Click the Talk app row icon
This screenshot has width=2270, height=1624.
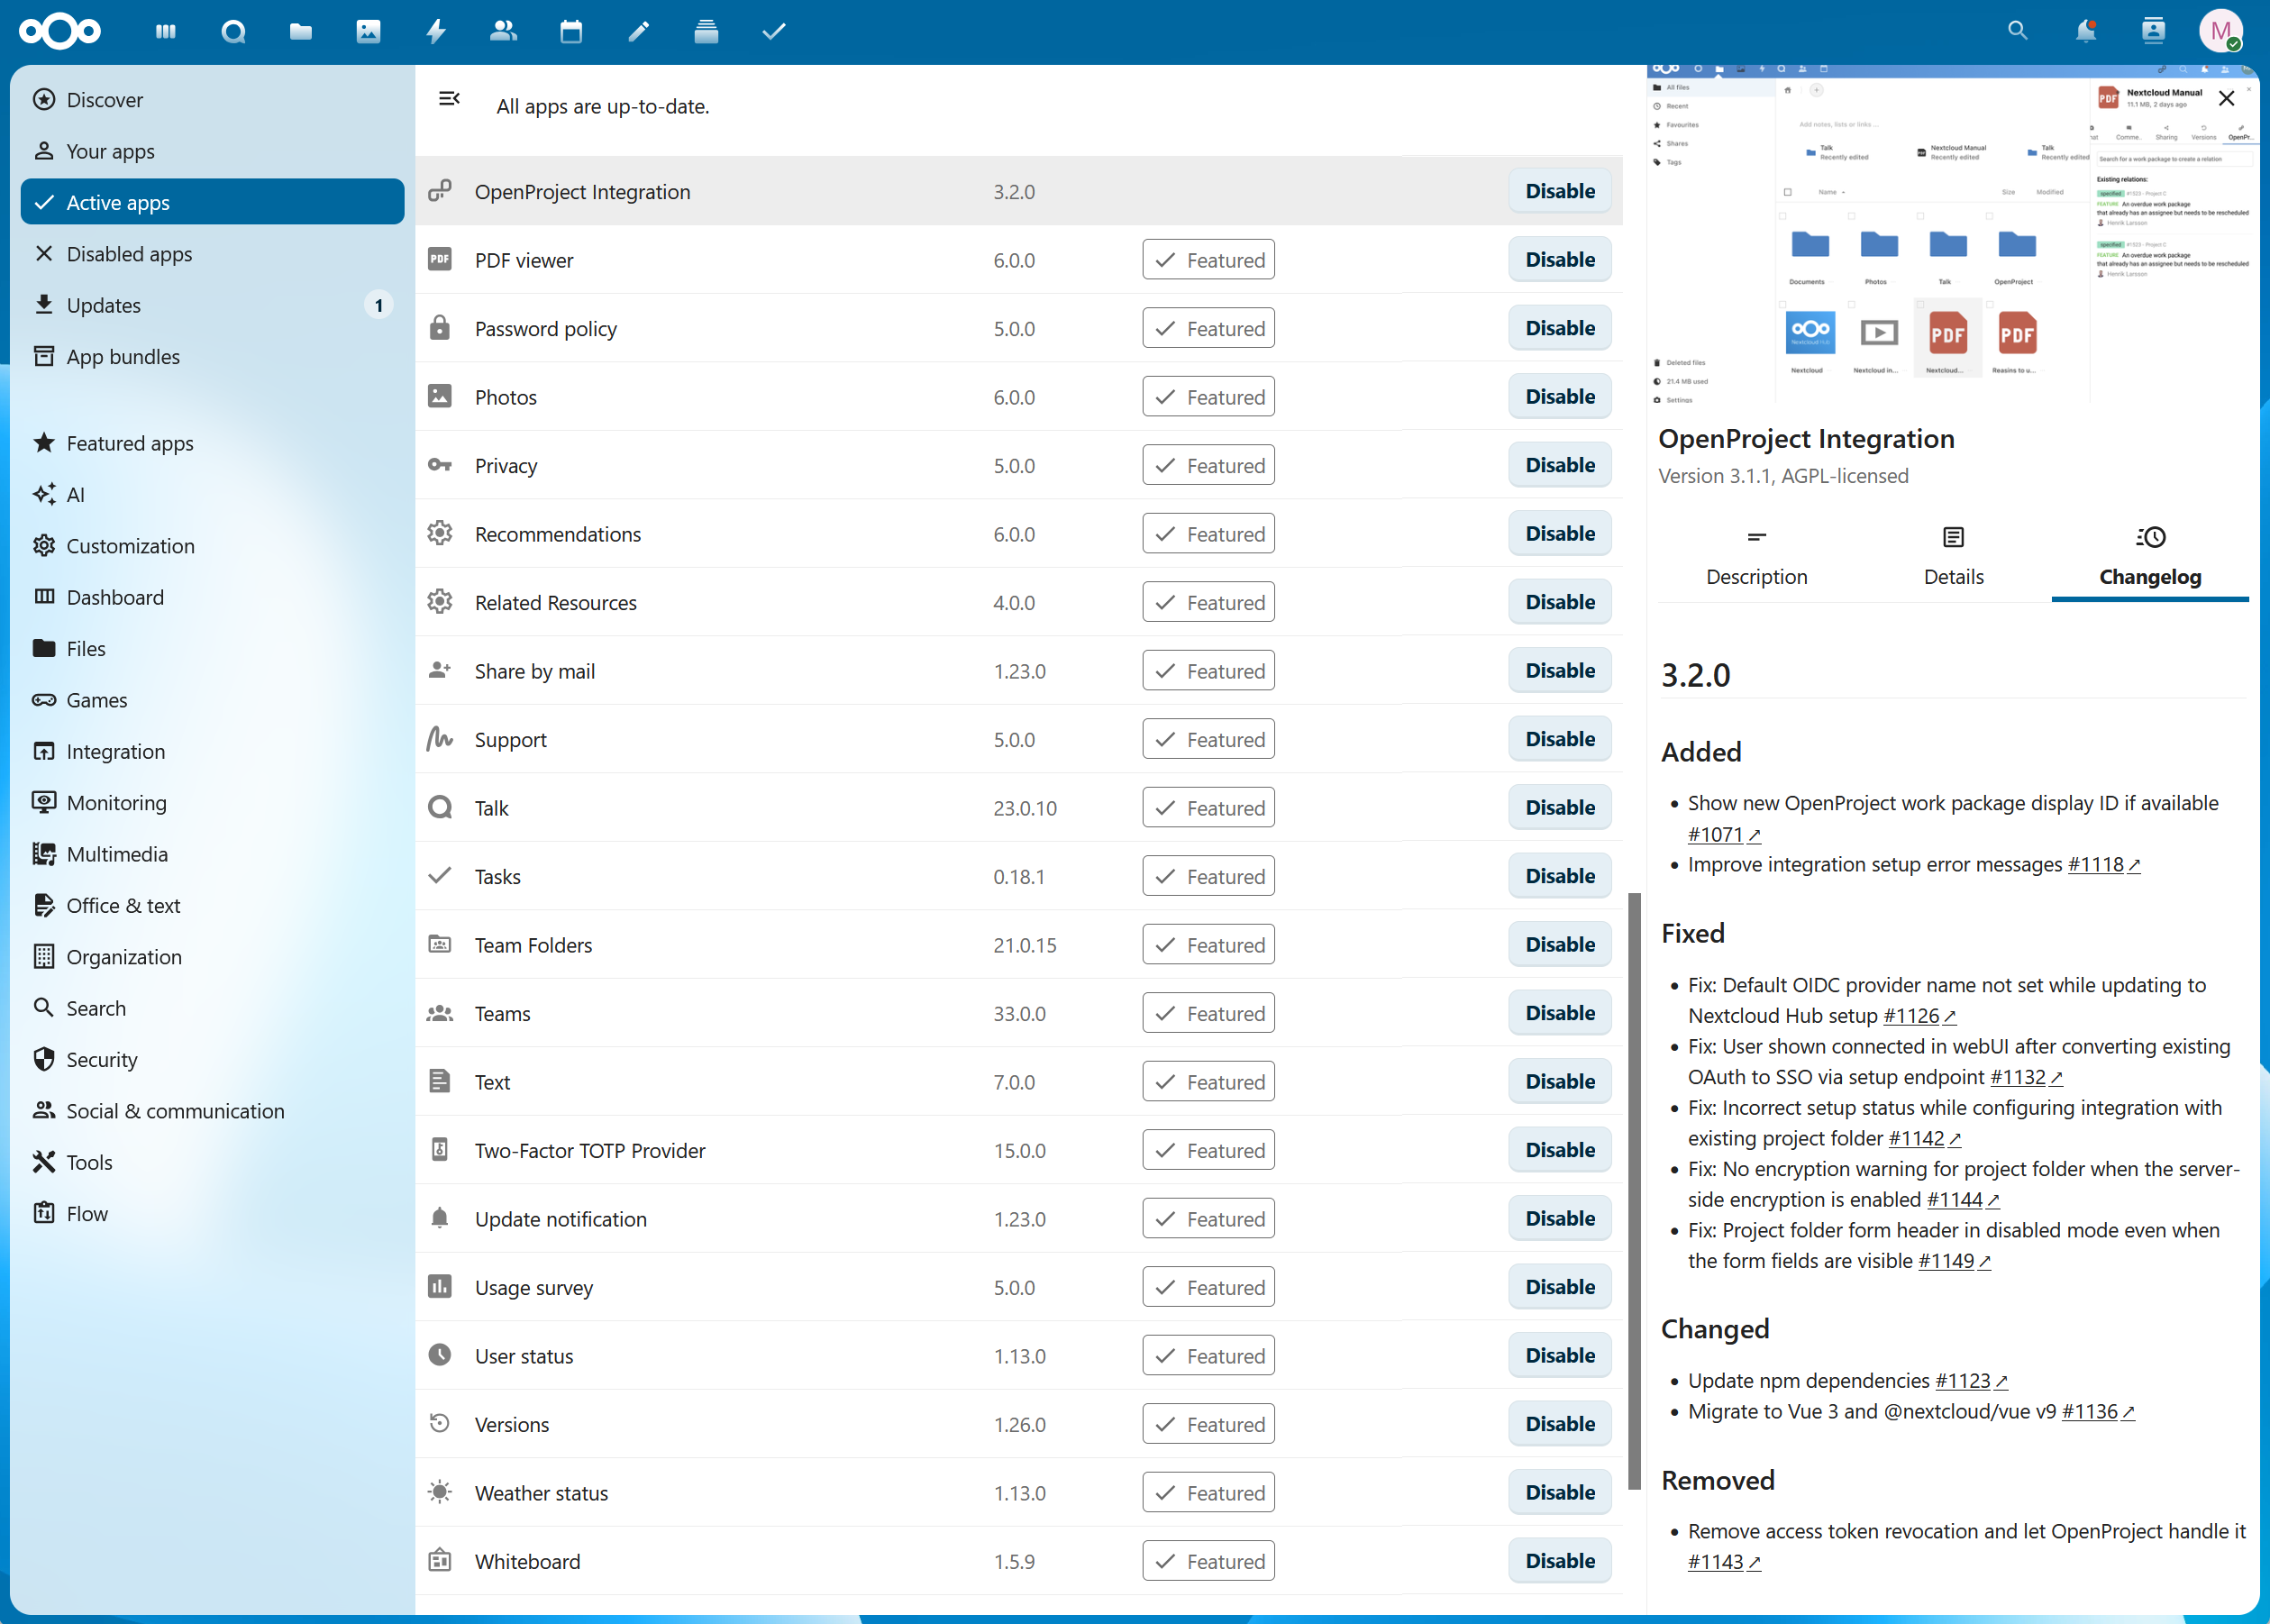(440, 807)
